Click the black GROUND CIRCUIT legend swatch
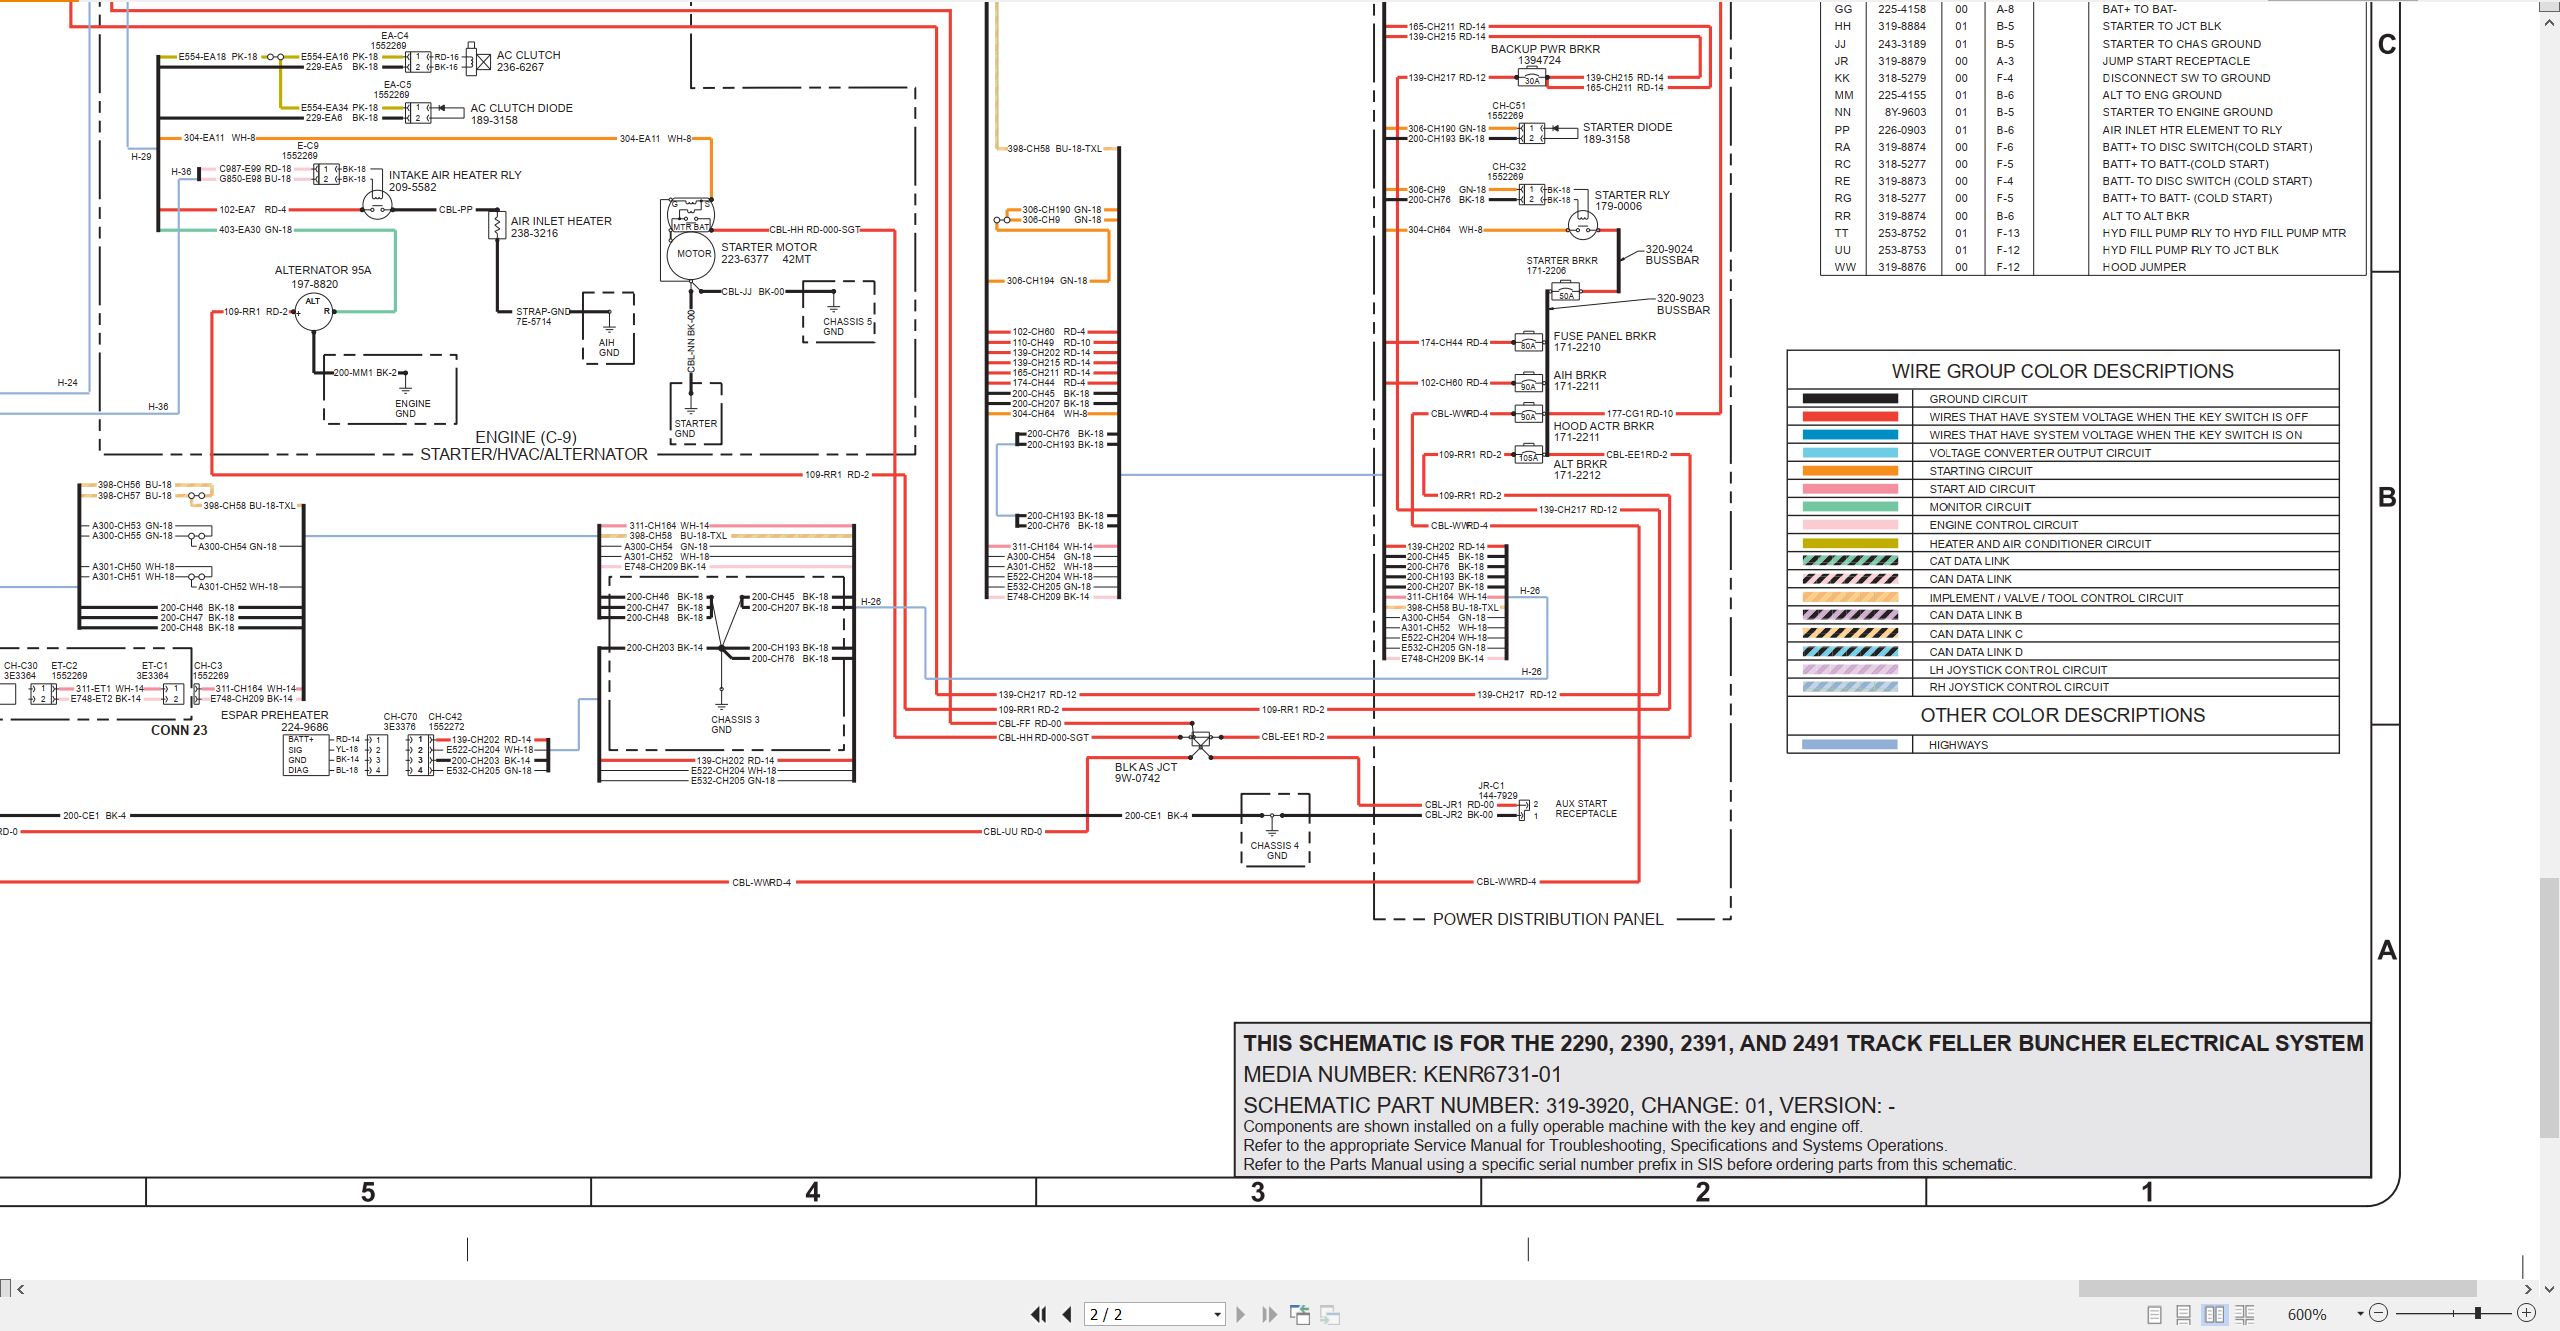 coord(1850,398)
